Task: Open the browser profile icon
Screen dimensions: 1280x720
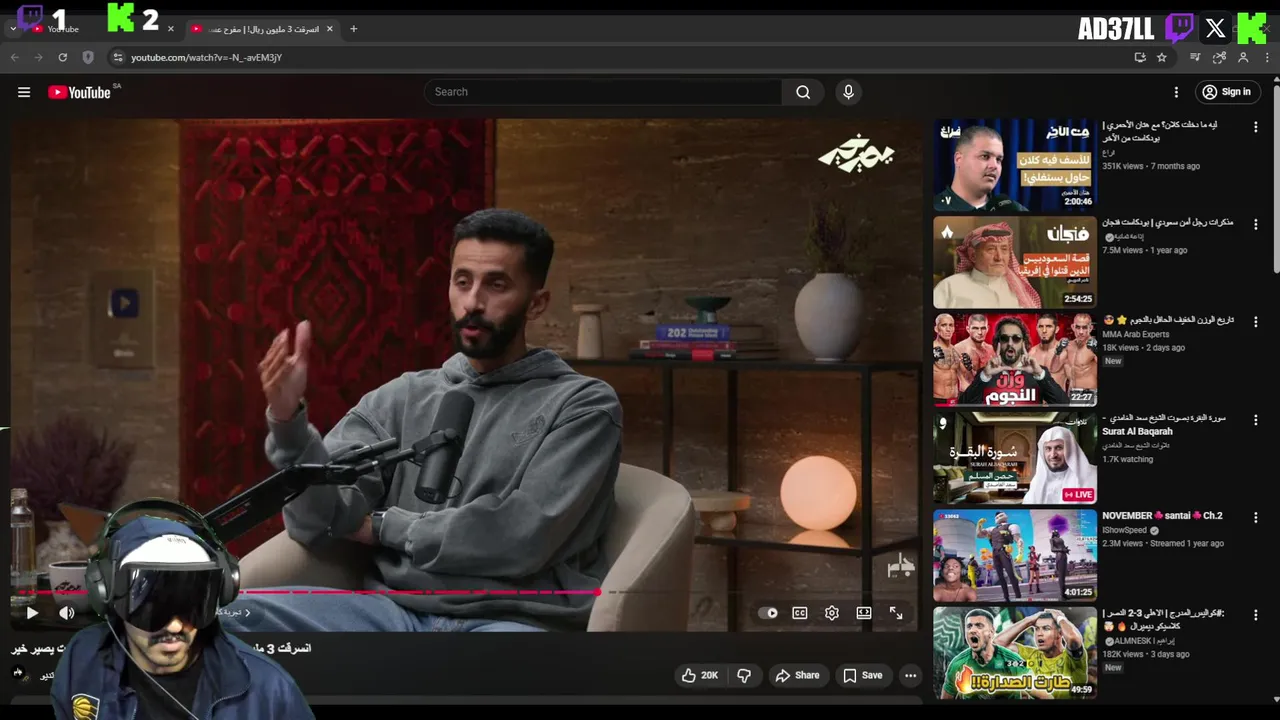Action: point(1242,57)
